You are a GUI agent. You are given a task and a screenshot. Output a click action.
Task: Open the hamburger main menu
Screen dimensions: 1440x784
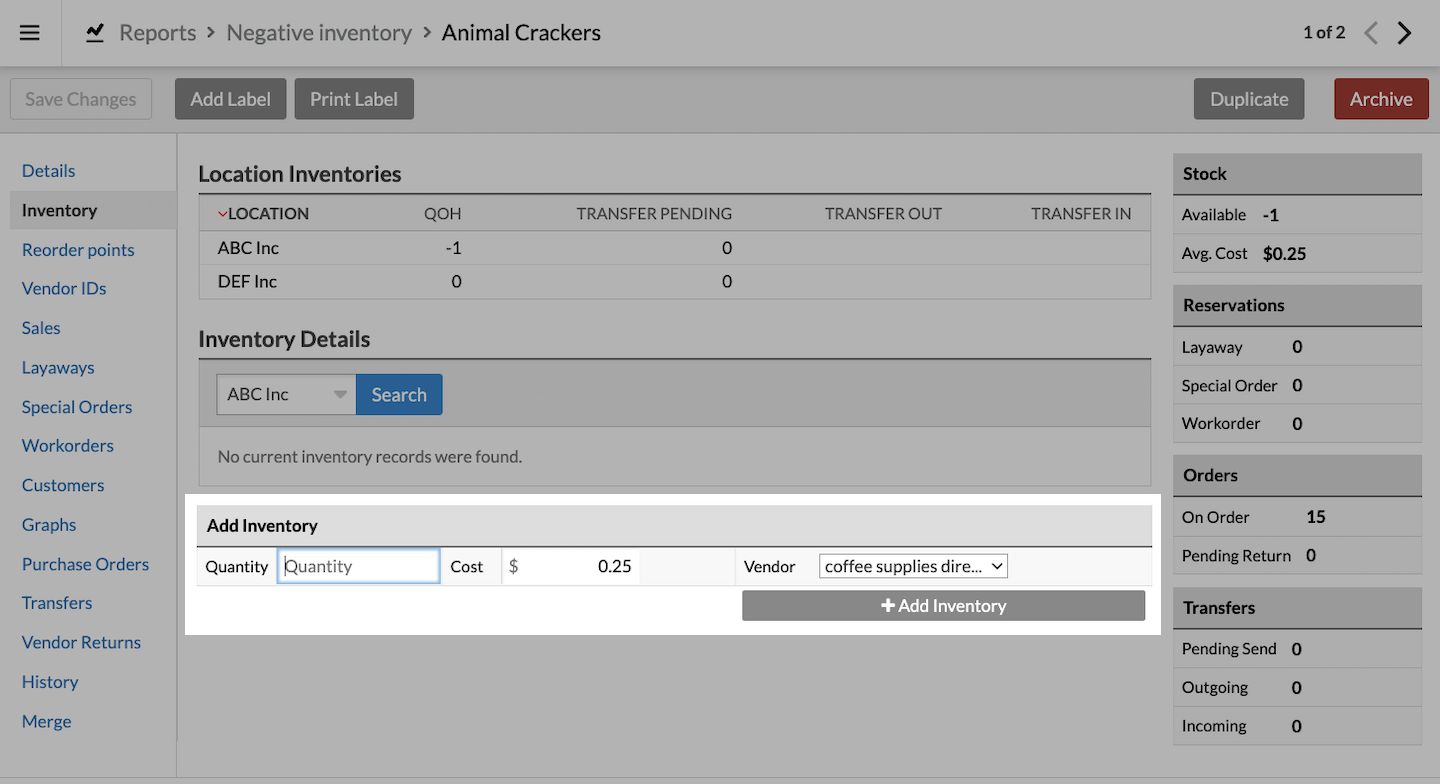30,33
